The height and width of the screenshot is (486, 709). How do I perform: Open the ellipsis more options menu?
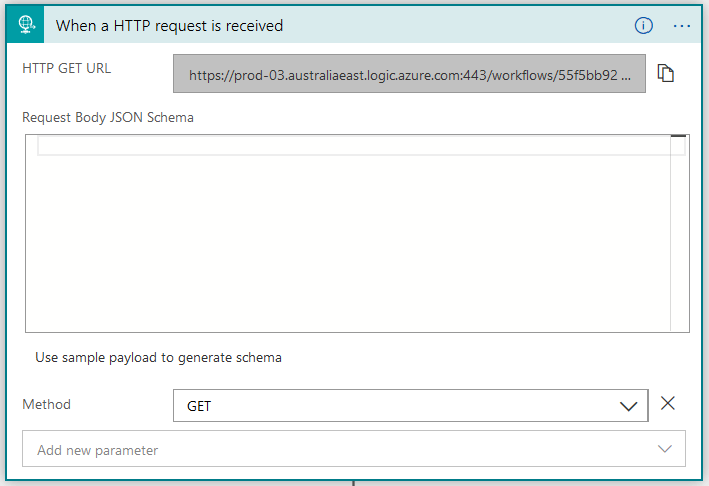point(682,26)
